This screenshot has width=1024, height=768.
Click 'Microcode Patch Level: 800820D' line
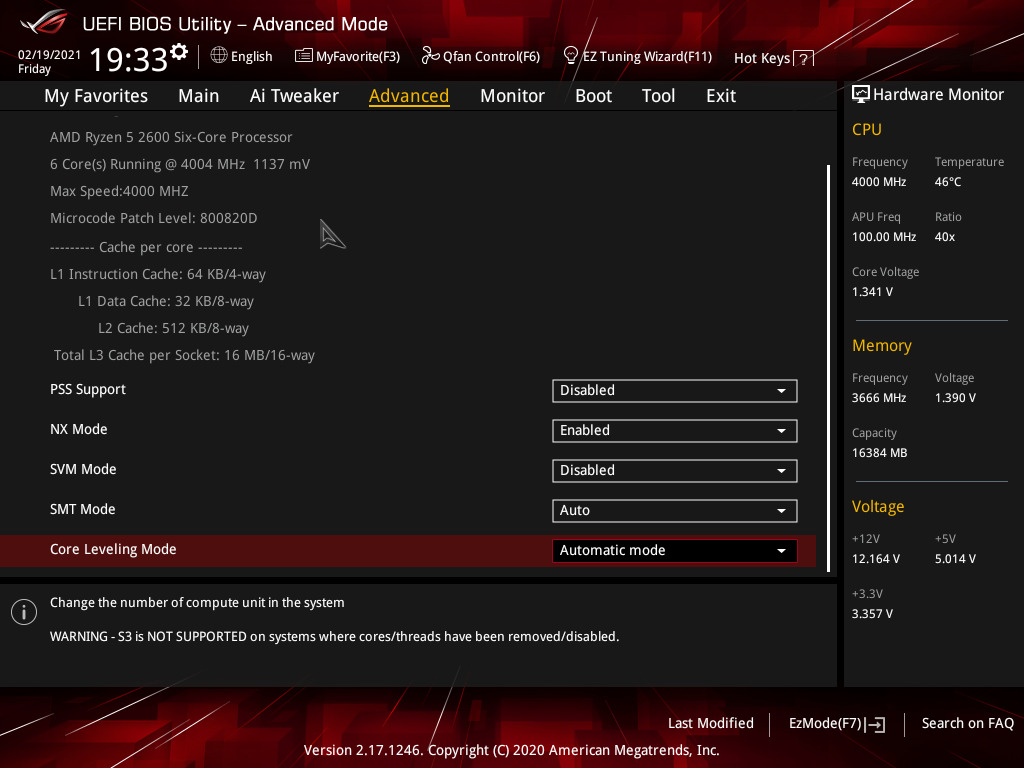153,218
